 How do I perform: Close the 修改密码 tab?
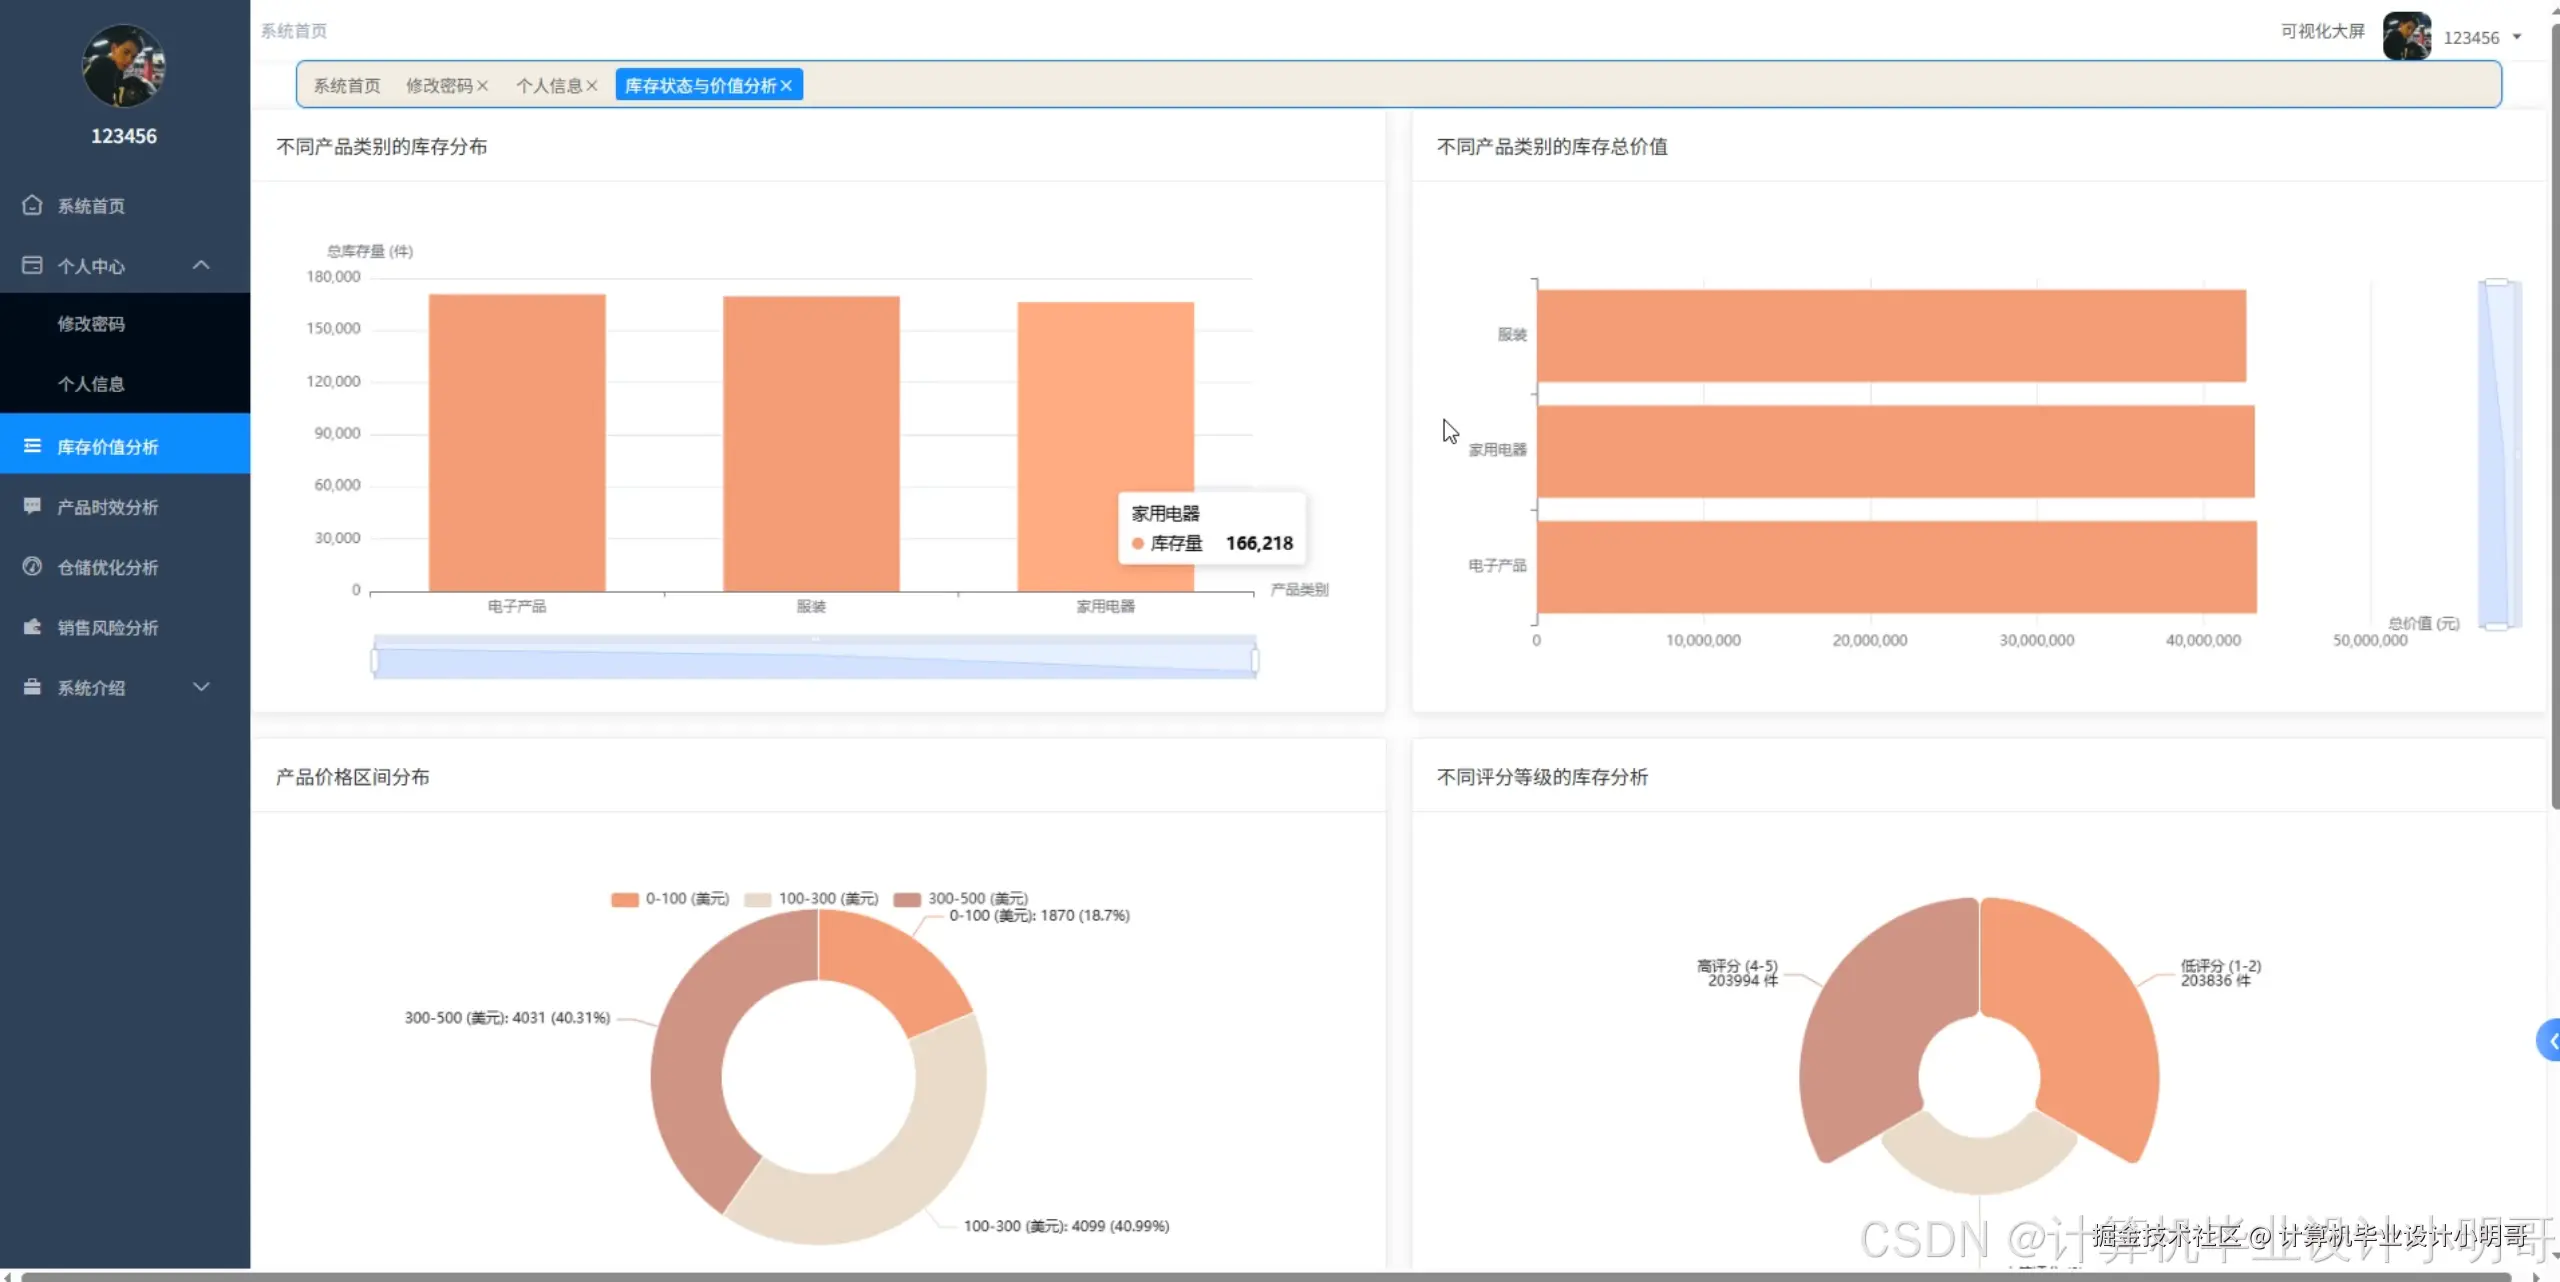[483, 86]
